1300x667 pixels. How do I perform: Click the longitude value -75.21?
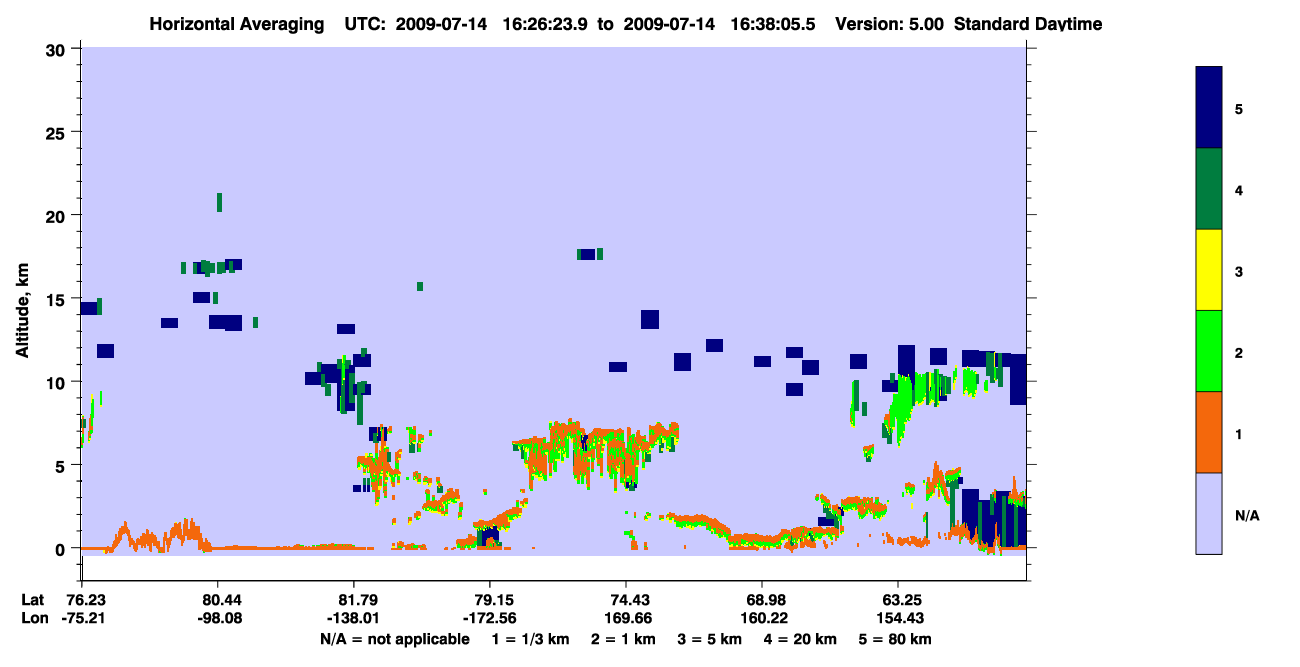tap(82, 618)
